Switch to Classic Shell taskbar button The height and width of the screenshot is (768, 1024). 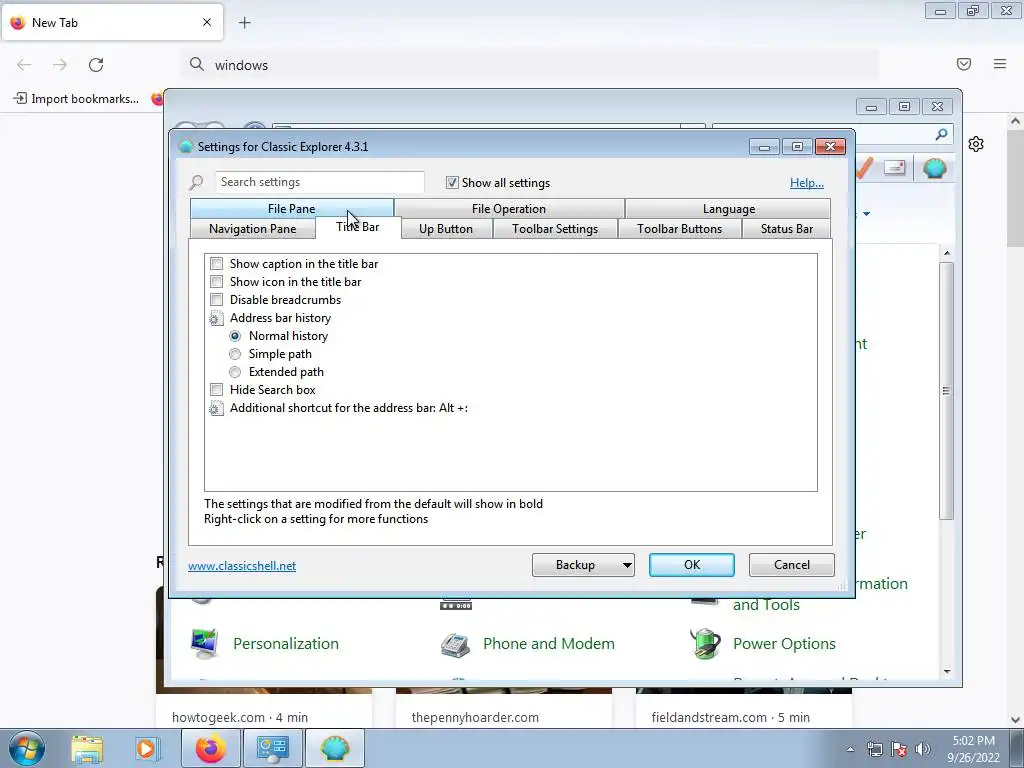click(334, 748)
